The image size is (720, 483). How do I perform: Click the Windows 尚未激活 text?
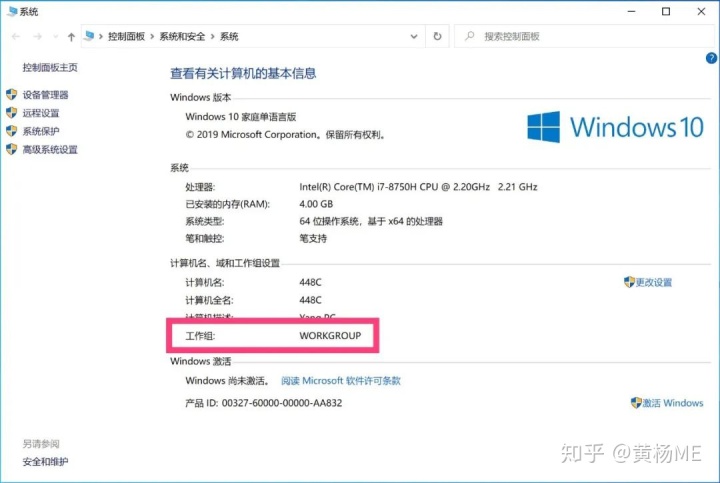(x=227, y=381)
